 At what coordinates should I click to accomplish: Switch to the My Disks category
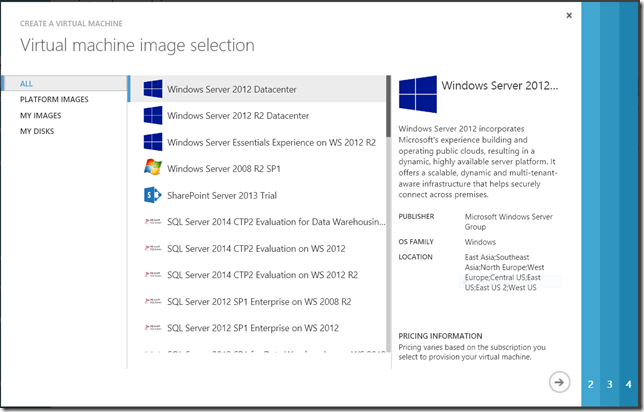(x=37, y=131)
